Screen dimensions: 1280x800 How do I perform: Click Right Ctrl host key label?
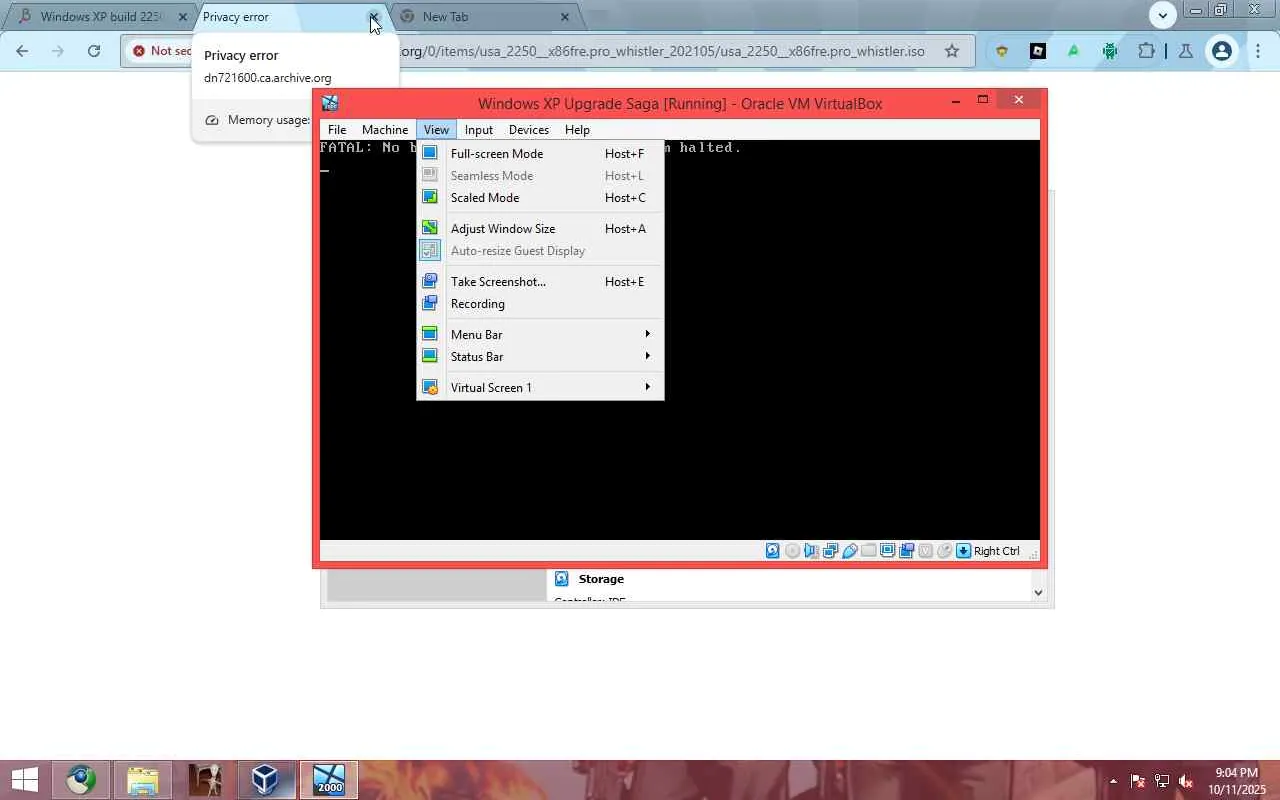(997, 551)
